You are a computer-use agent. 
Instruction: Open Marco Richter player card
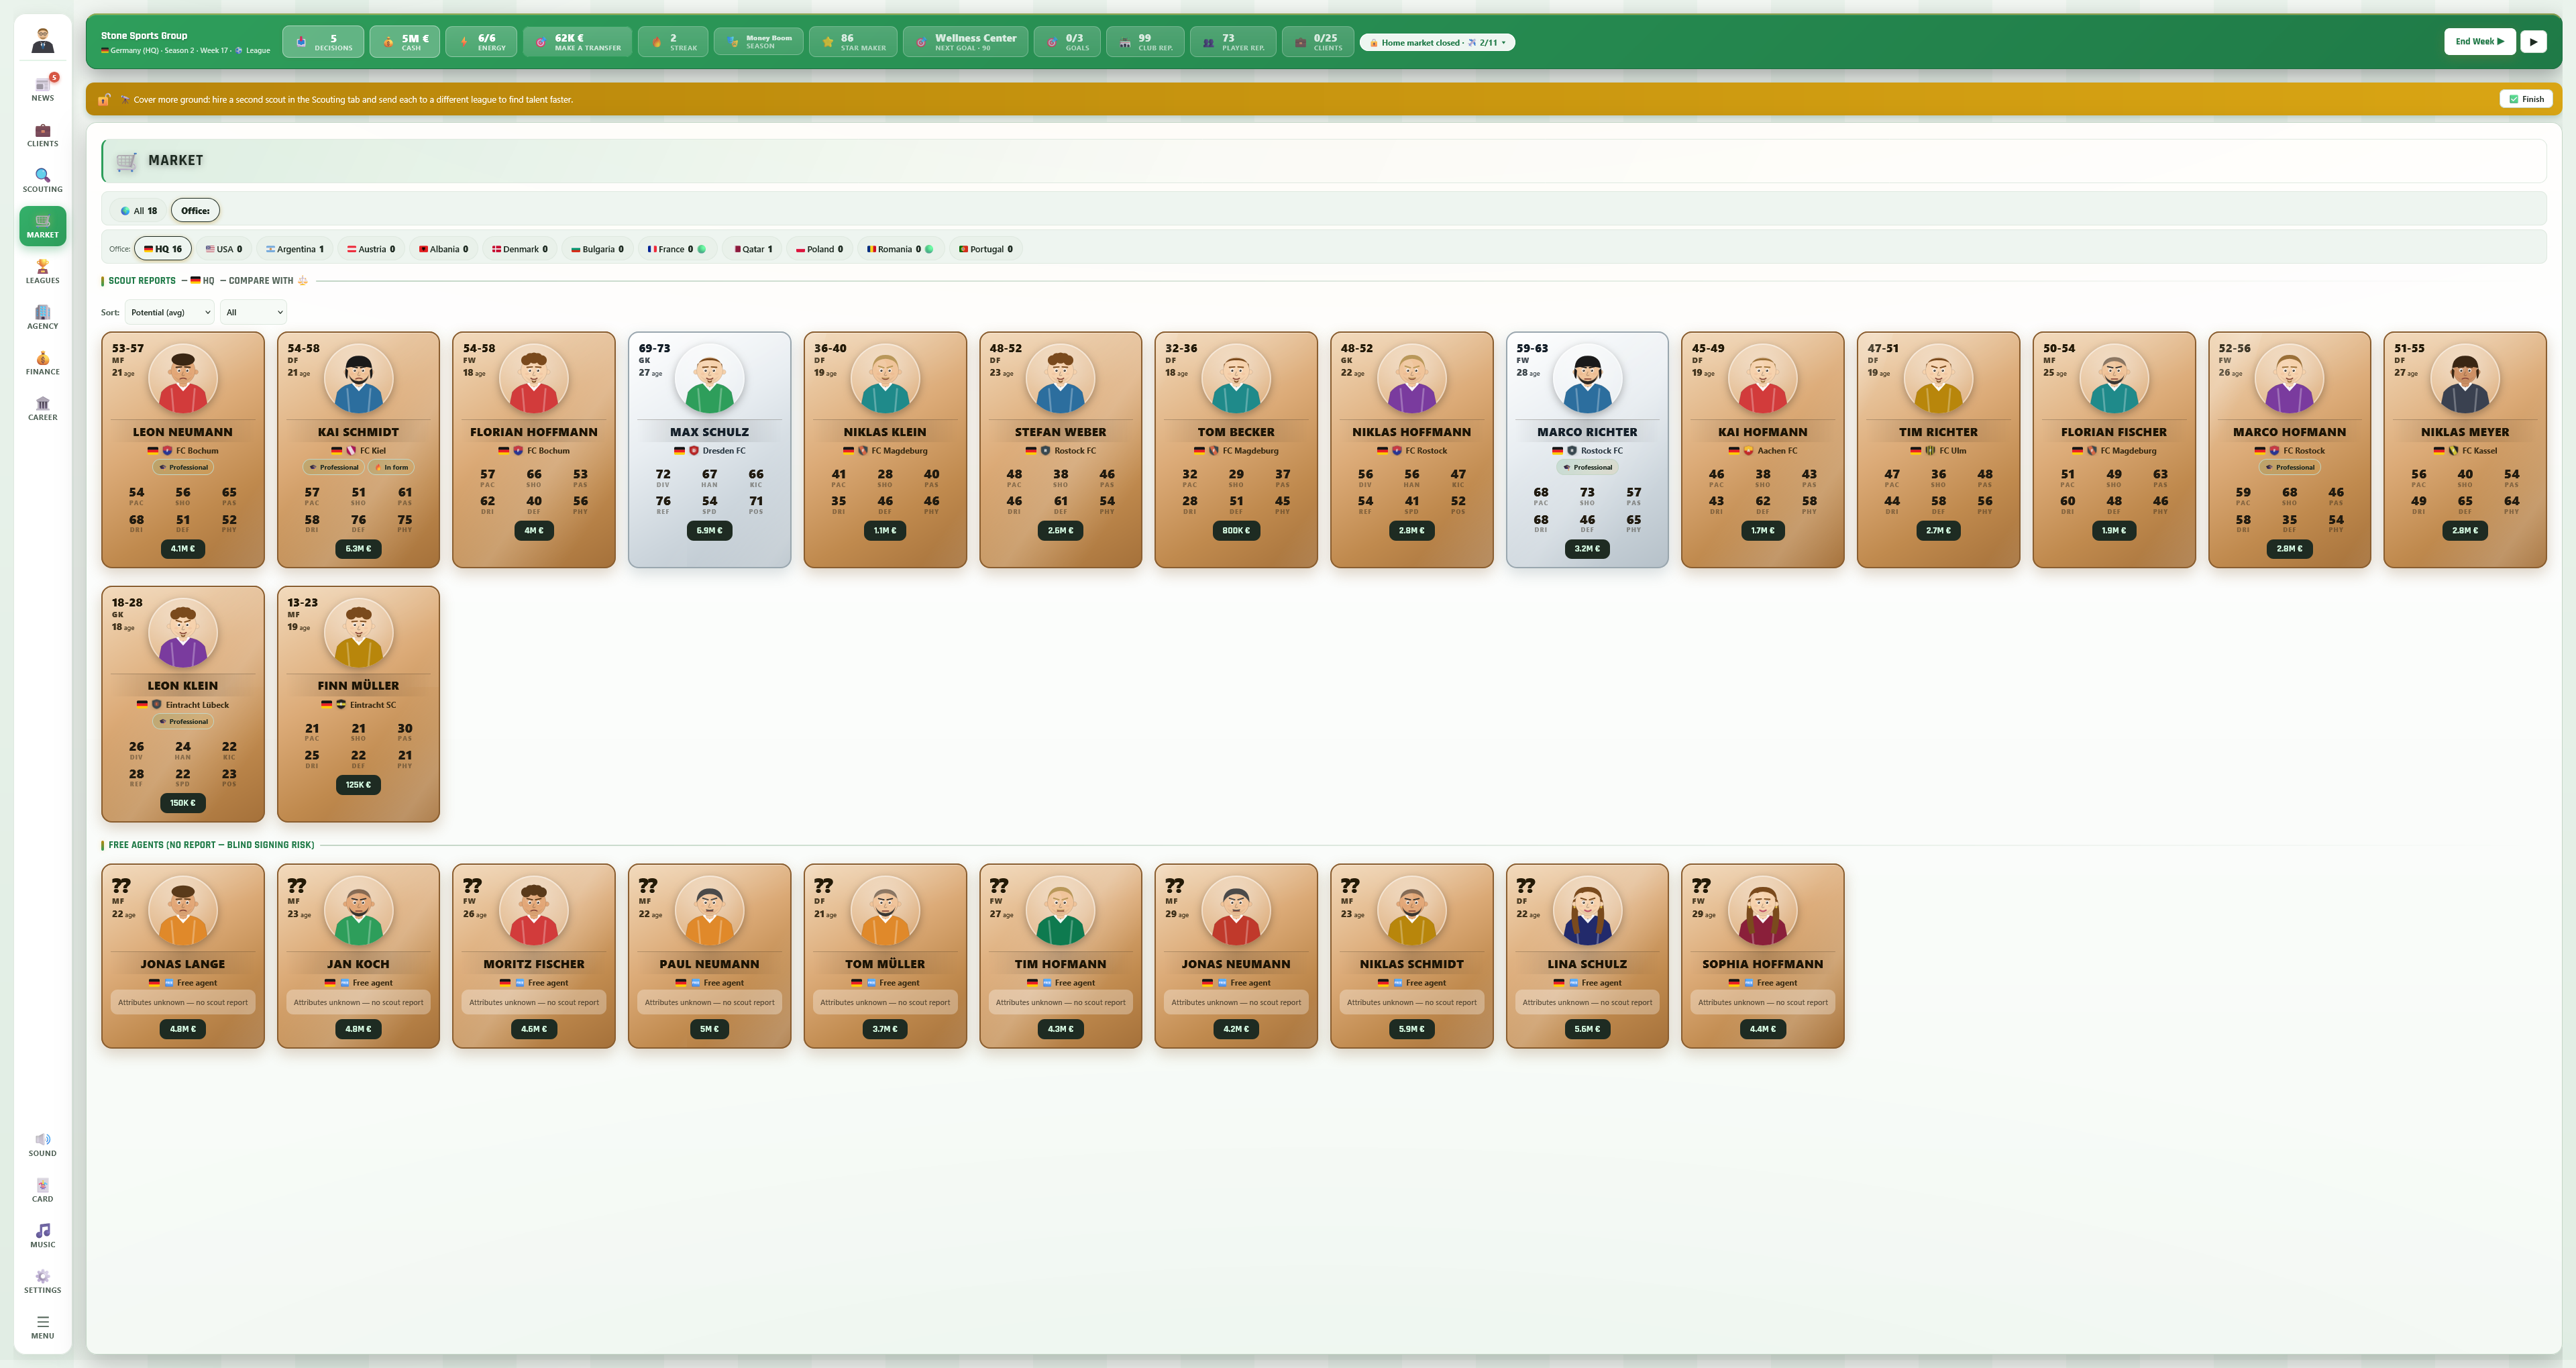click(1587, 449)
